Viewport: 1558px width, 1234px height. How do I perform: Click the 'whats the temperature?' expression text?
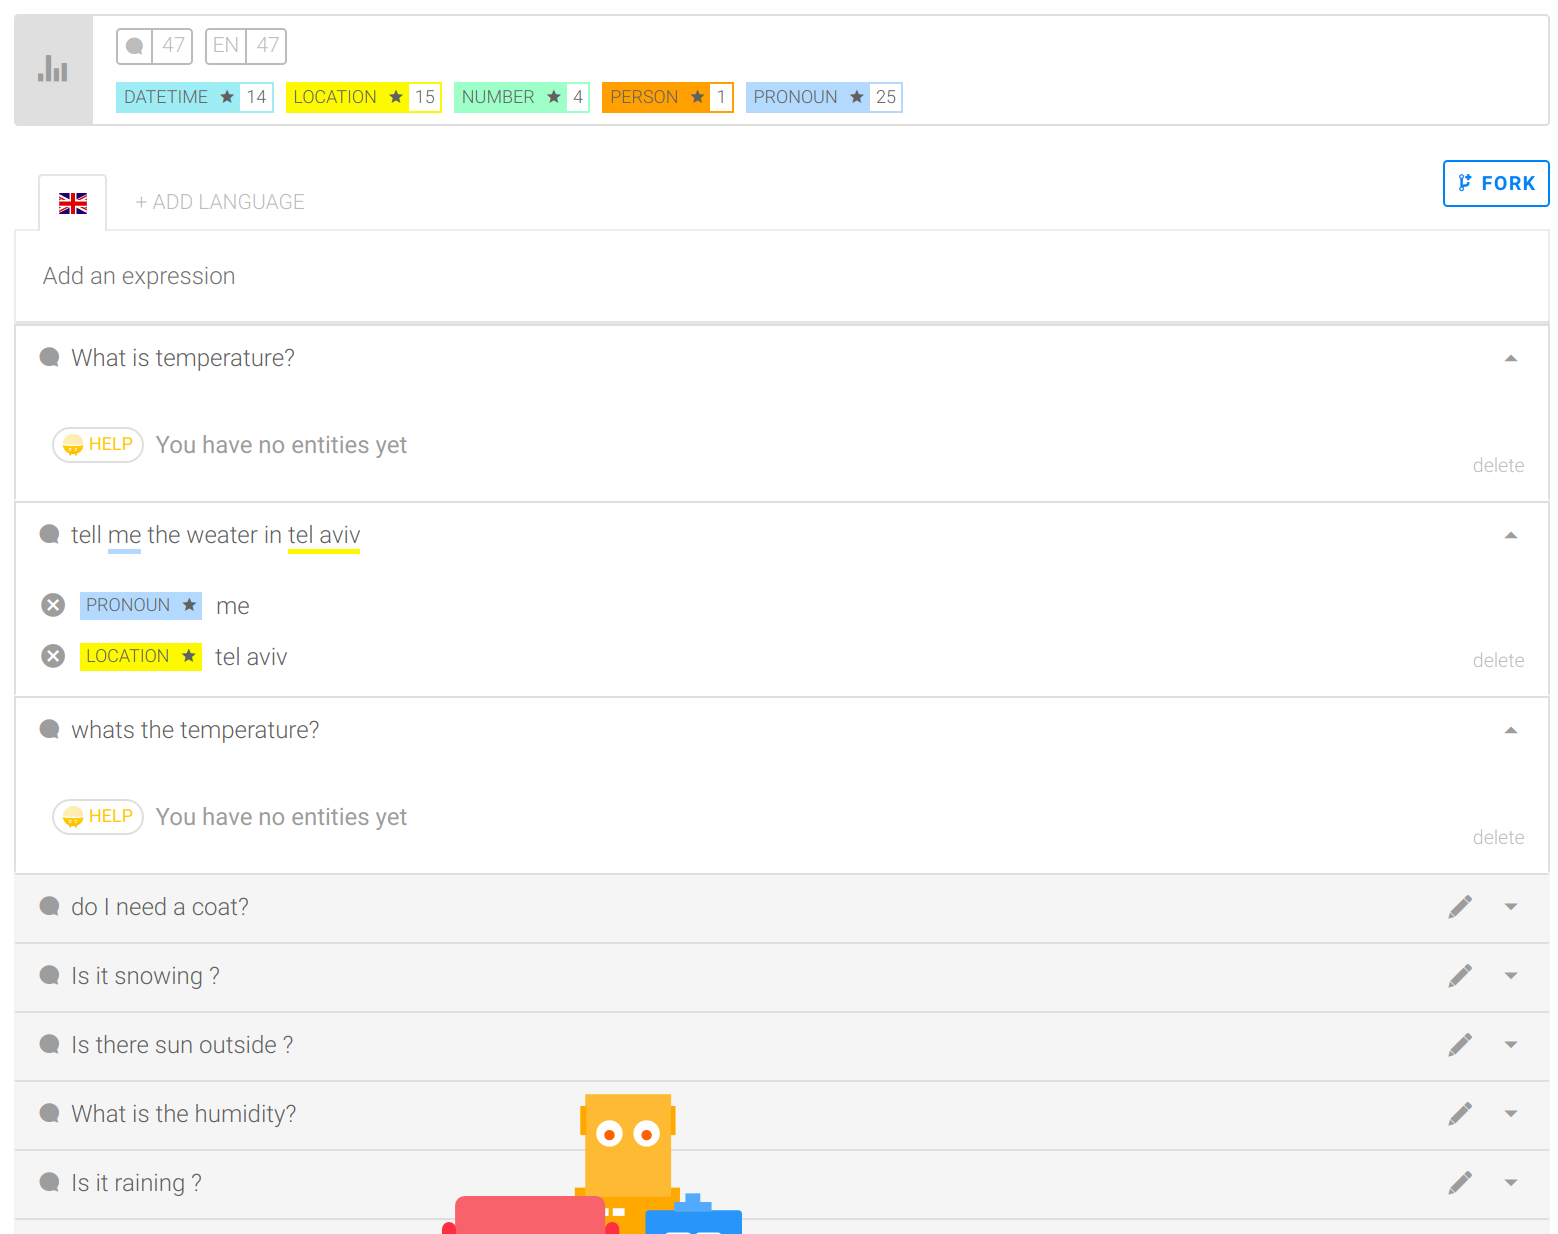pos(195,730)
